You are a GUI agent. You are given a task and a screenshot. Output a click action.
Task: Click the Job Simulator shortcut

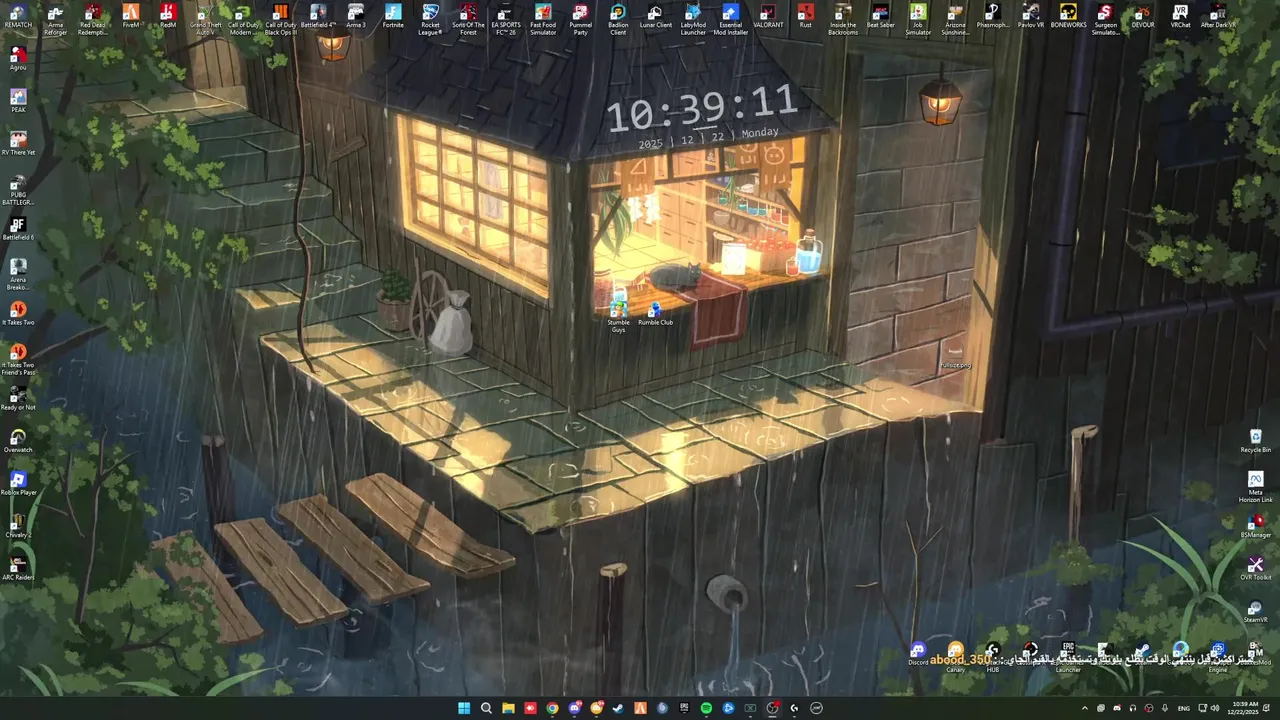pyautogui.click(x=918, y=19)
